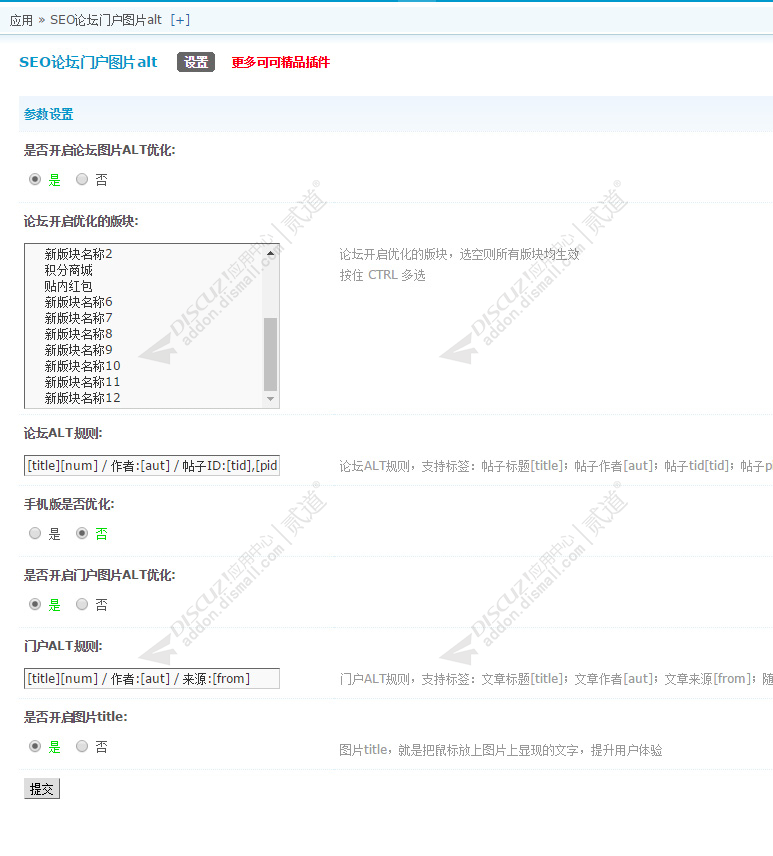Click the list box scroll-up arrow

point(270,253)
